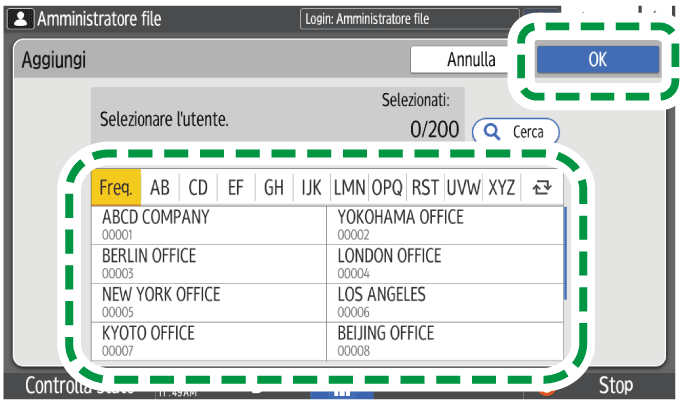Select the Freq. tab
The image size is (691, 404).
point(116,188)
